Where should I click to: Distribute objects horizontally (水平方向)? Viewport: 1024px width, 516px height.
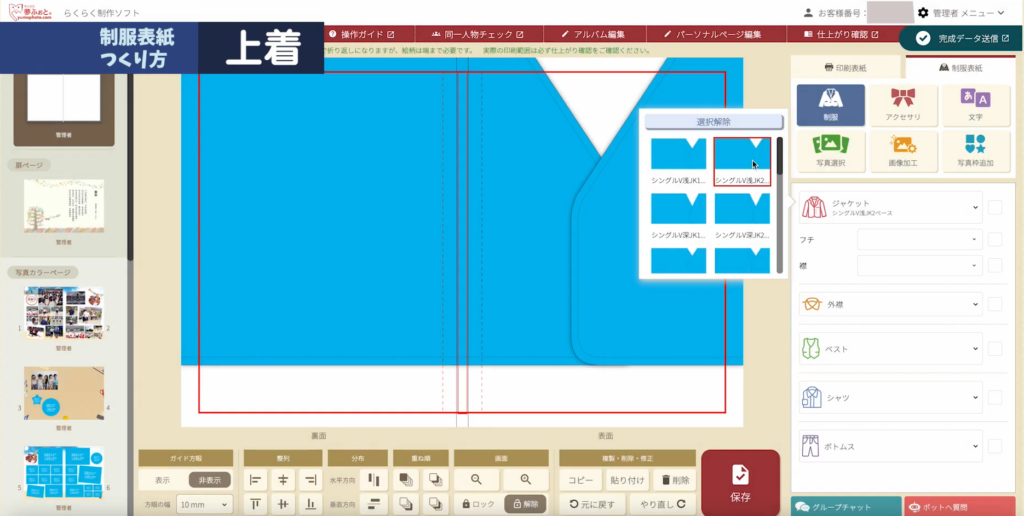pos(373,480)
